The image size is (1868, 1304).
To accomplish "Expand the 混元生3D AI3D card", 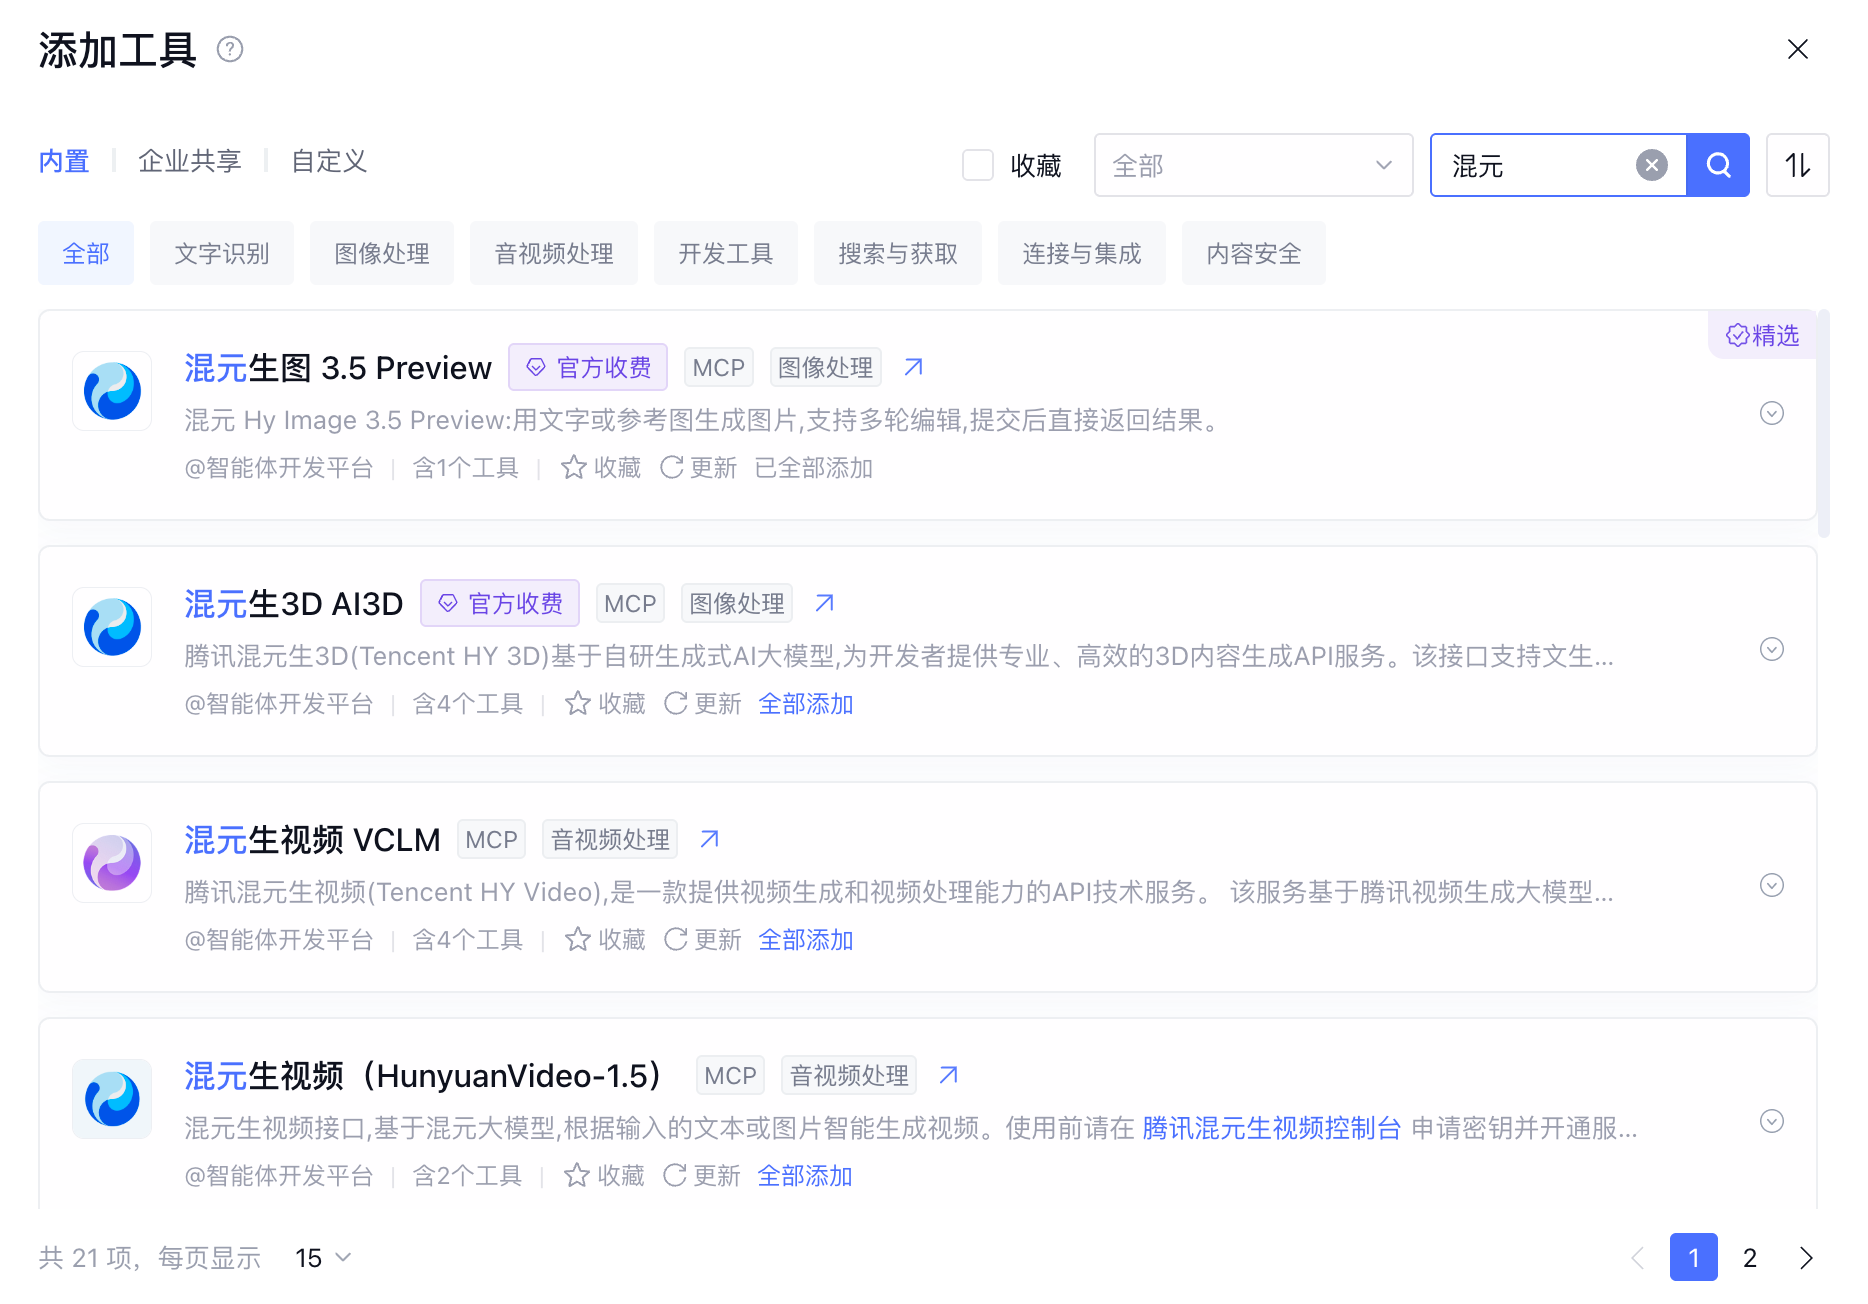I will [1771, 649].
